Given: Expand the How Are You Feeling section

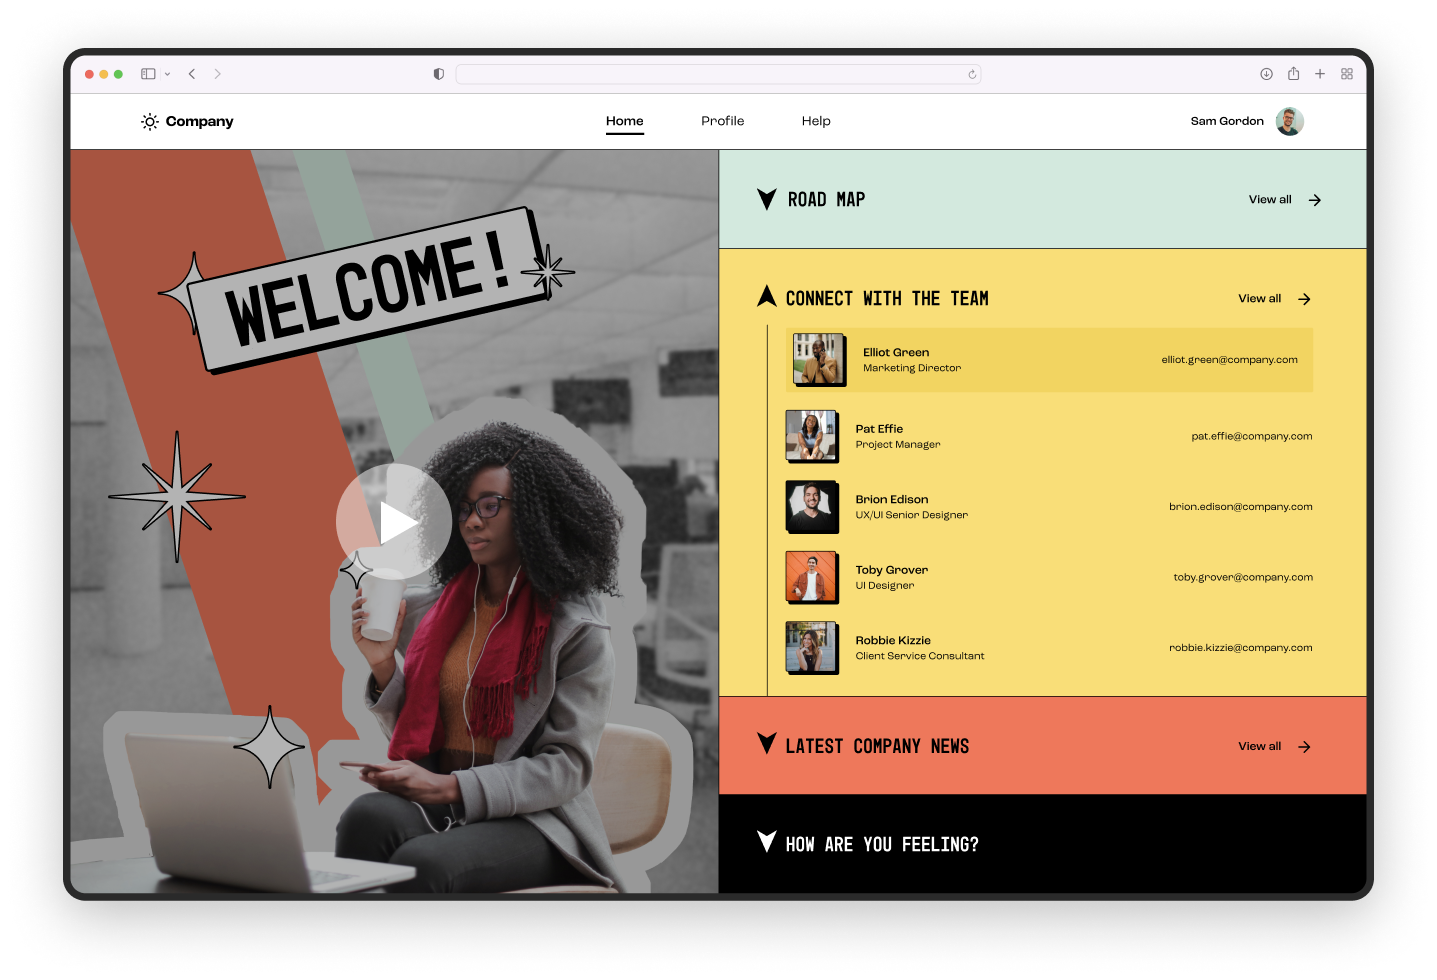Looking at the screenshot, I should (767, 842).
